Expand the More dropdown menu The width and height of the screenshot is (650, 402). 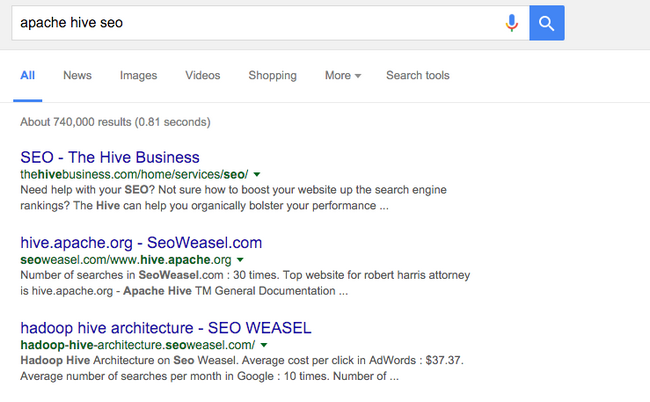coord(342,76)
